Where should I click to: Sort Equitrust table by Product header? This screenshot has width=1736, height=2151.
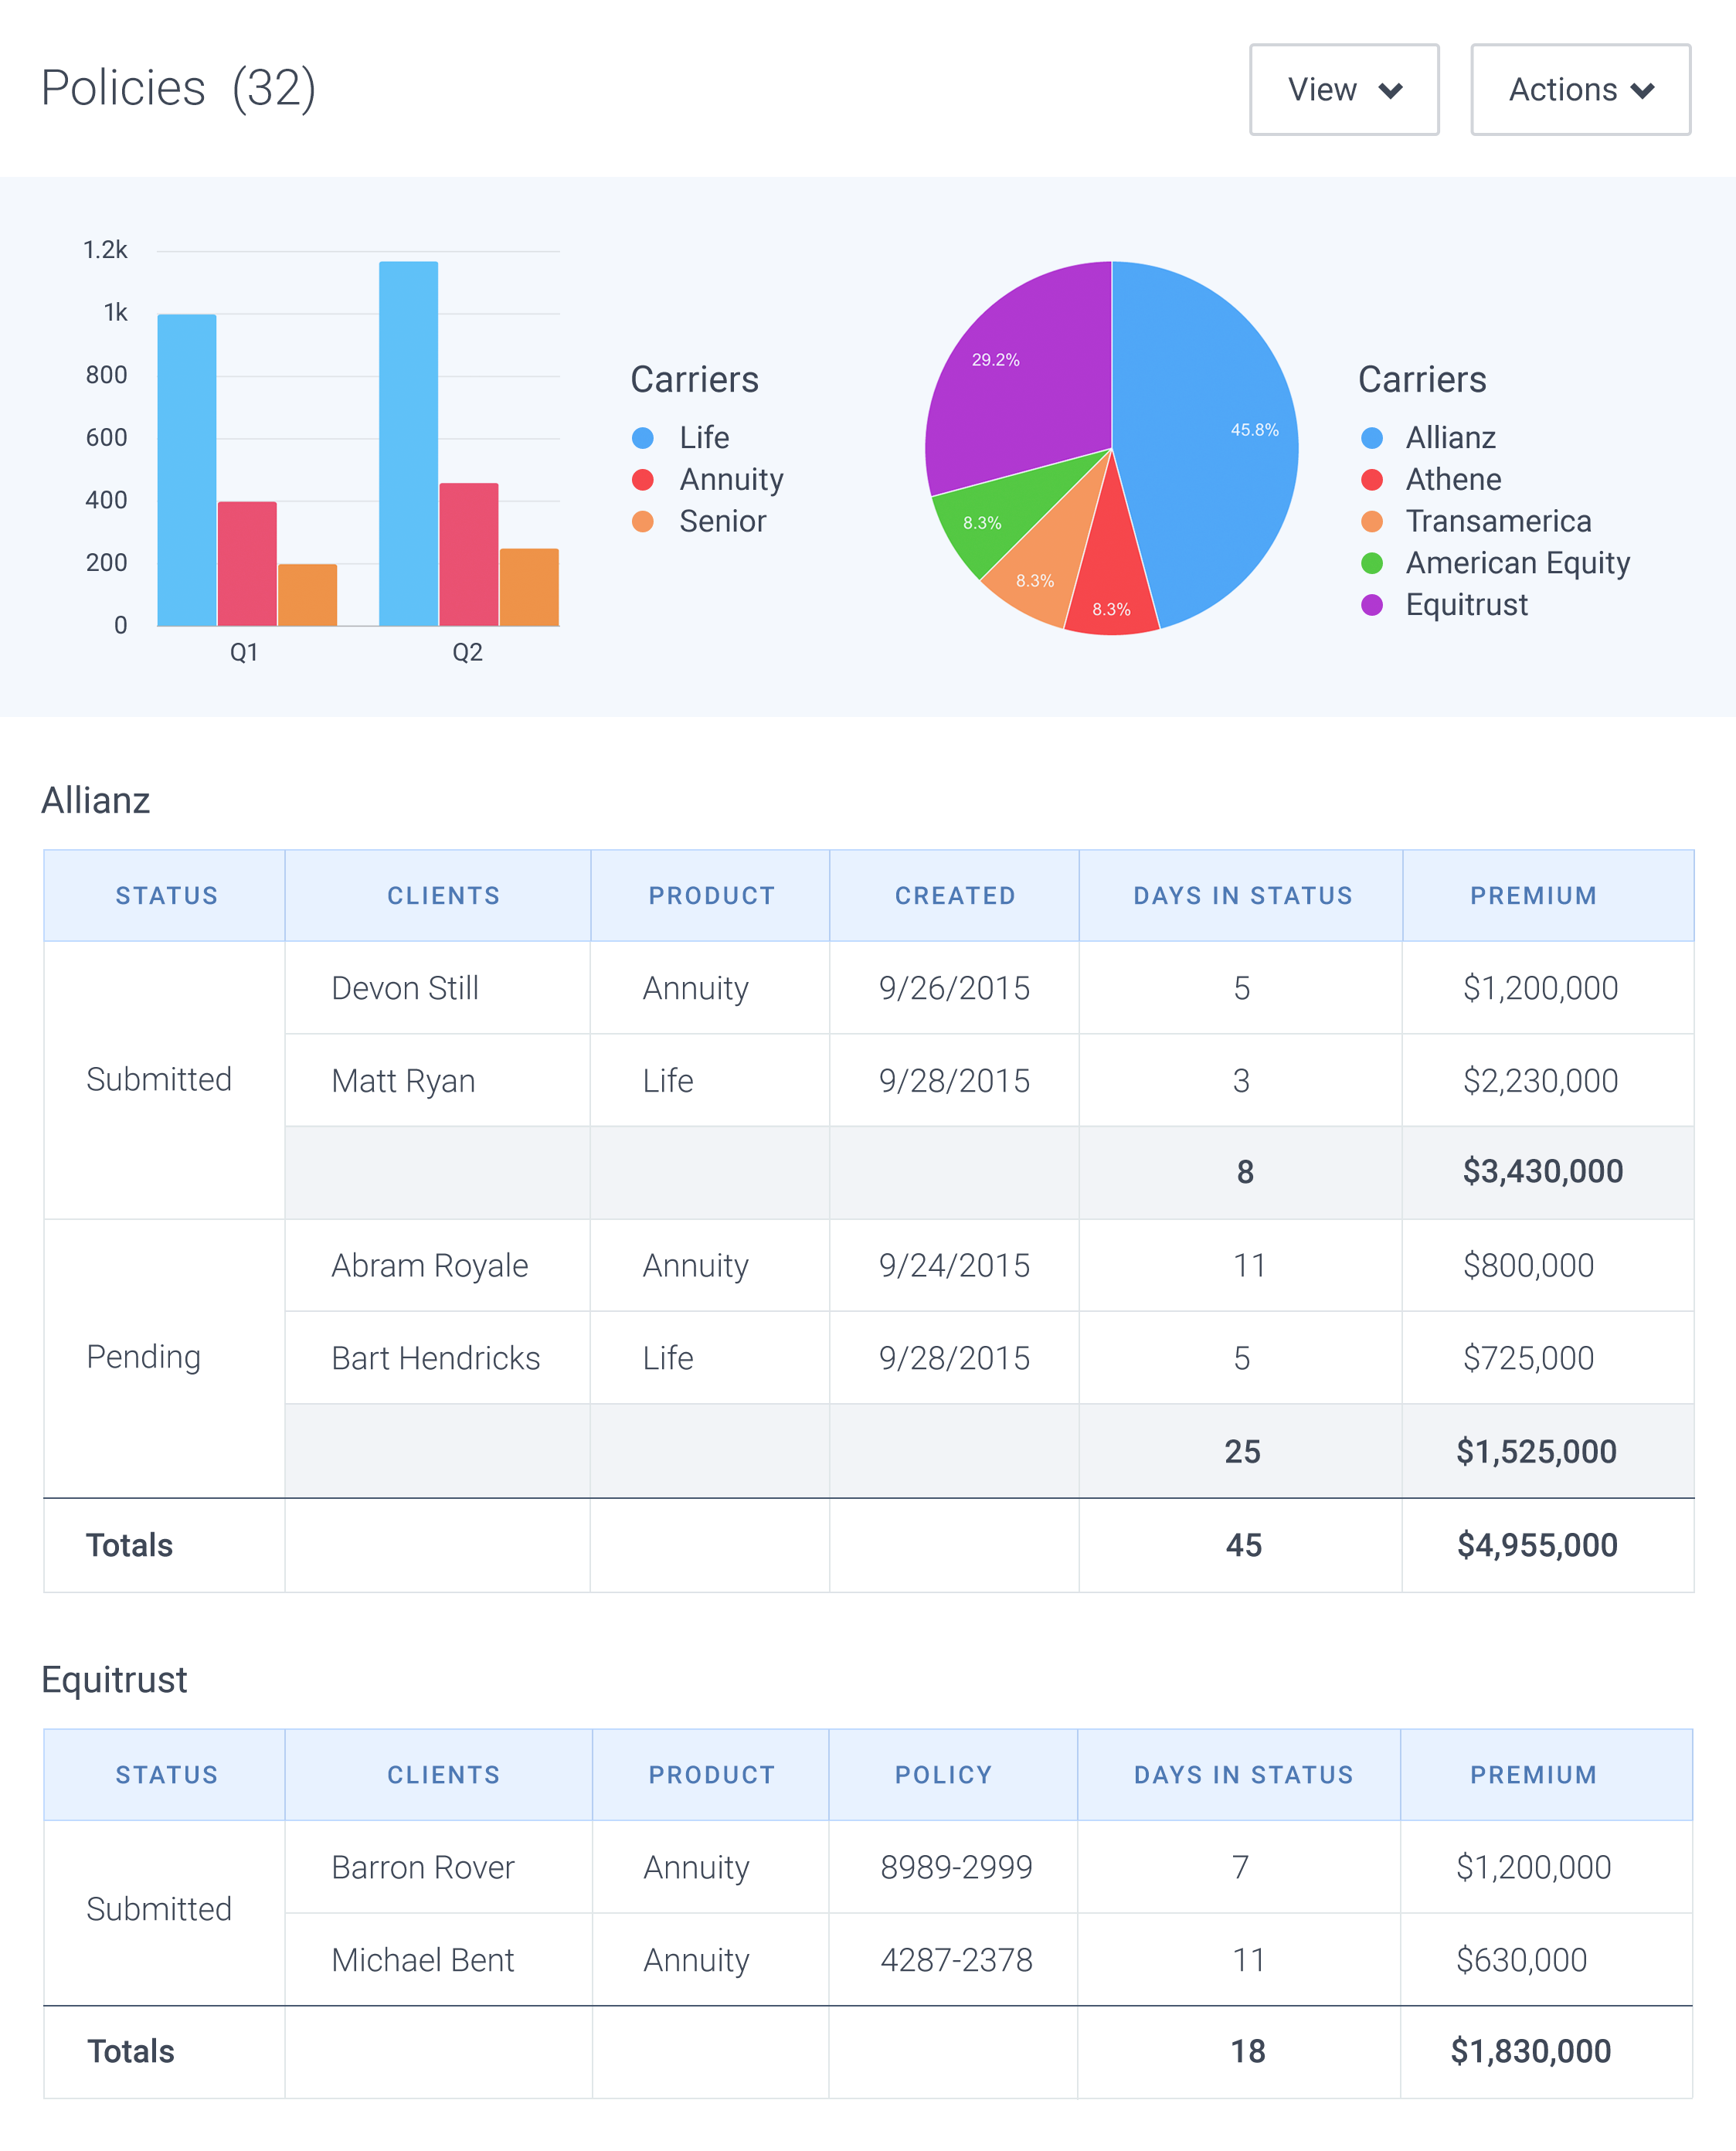(711, 1775)
